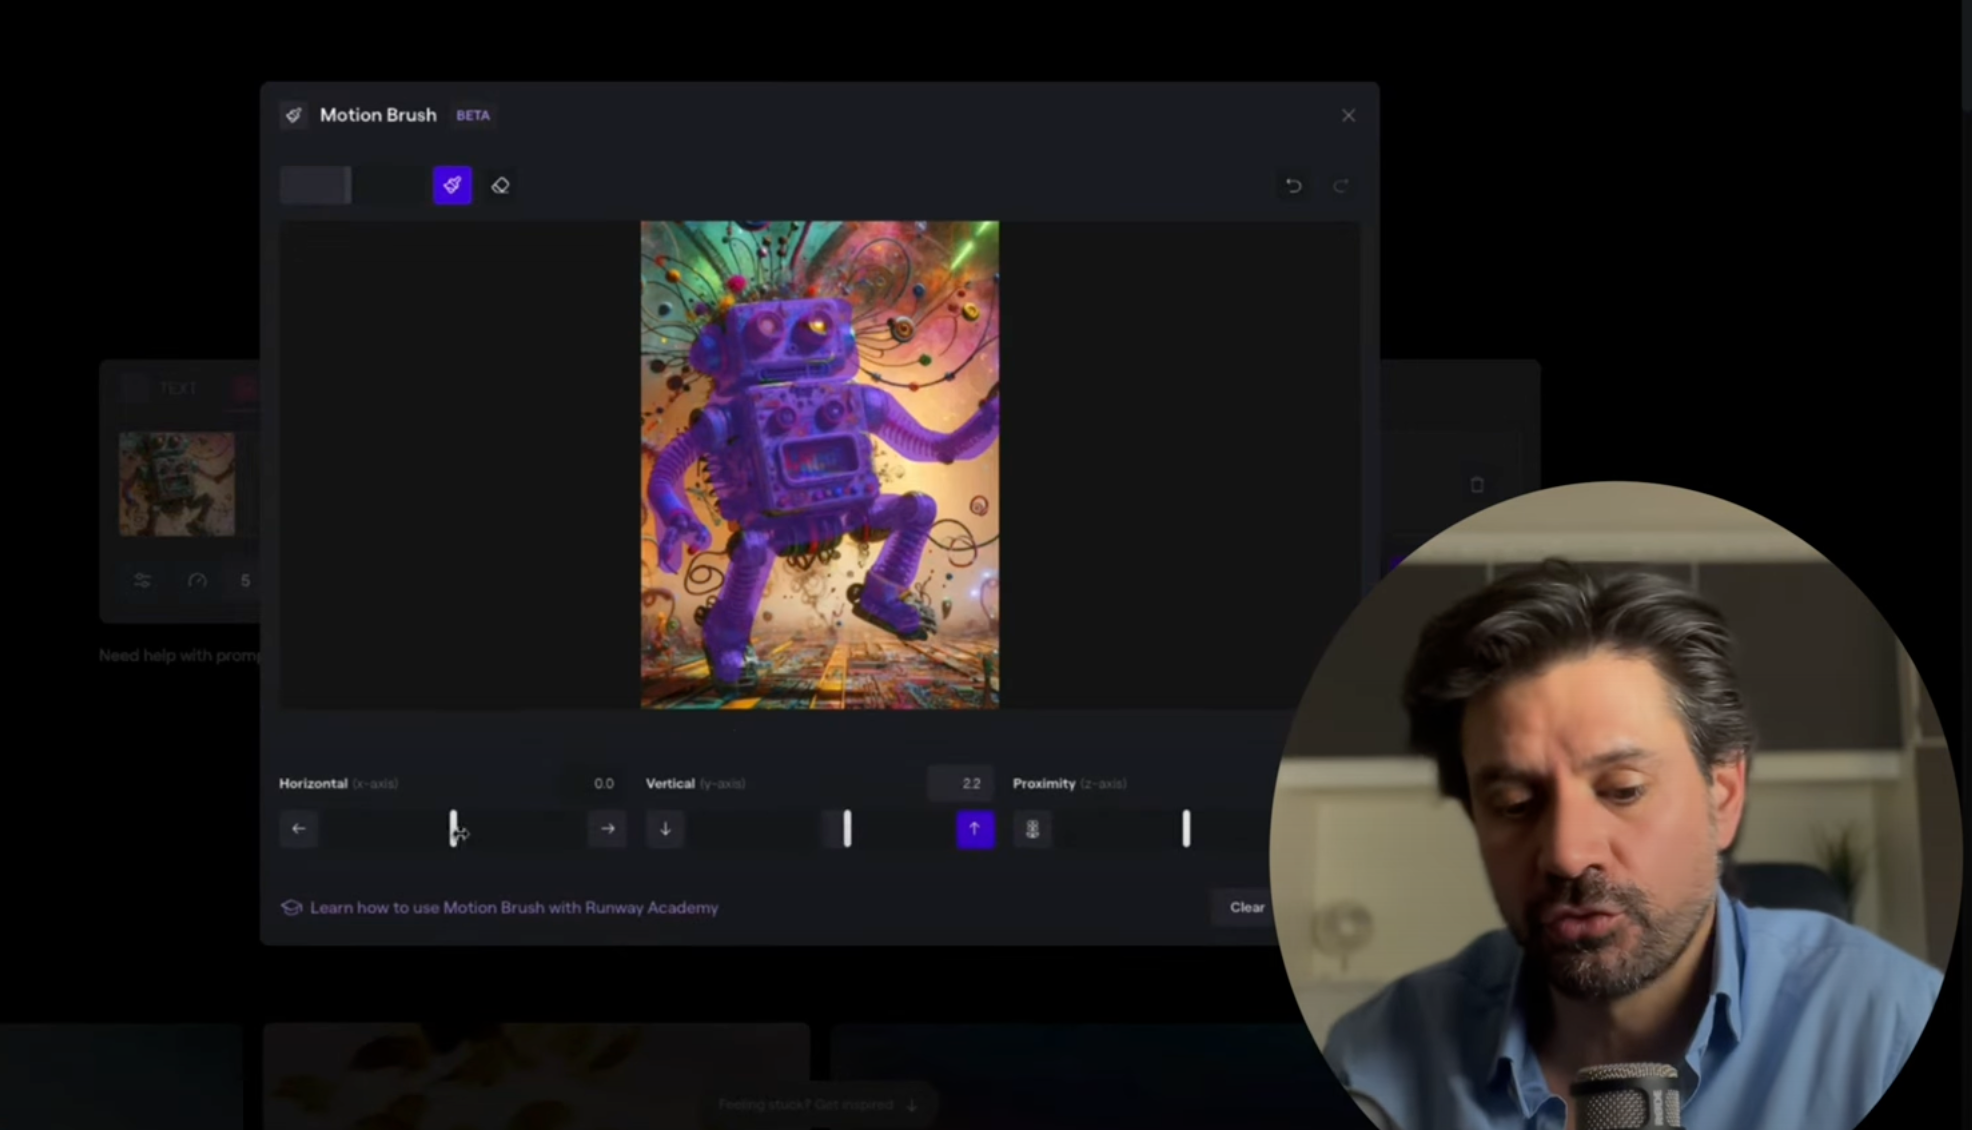Edit the Horizontal value field 0.0
The height and width of the screenshot is (1130, 1972).
596,783
